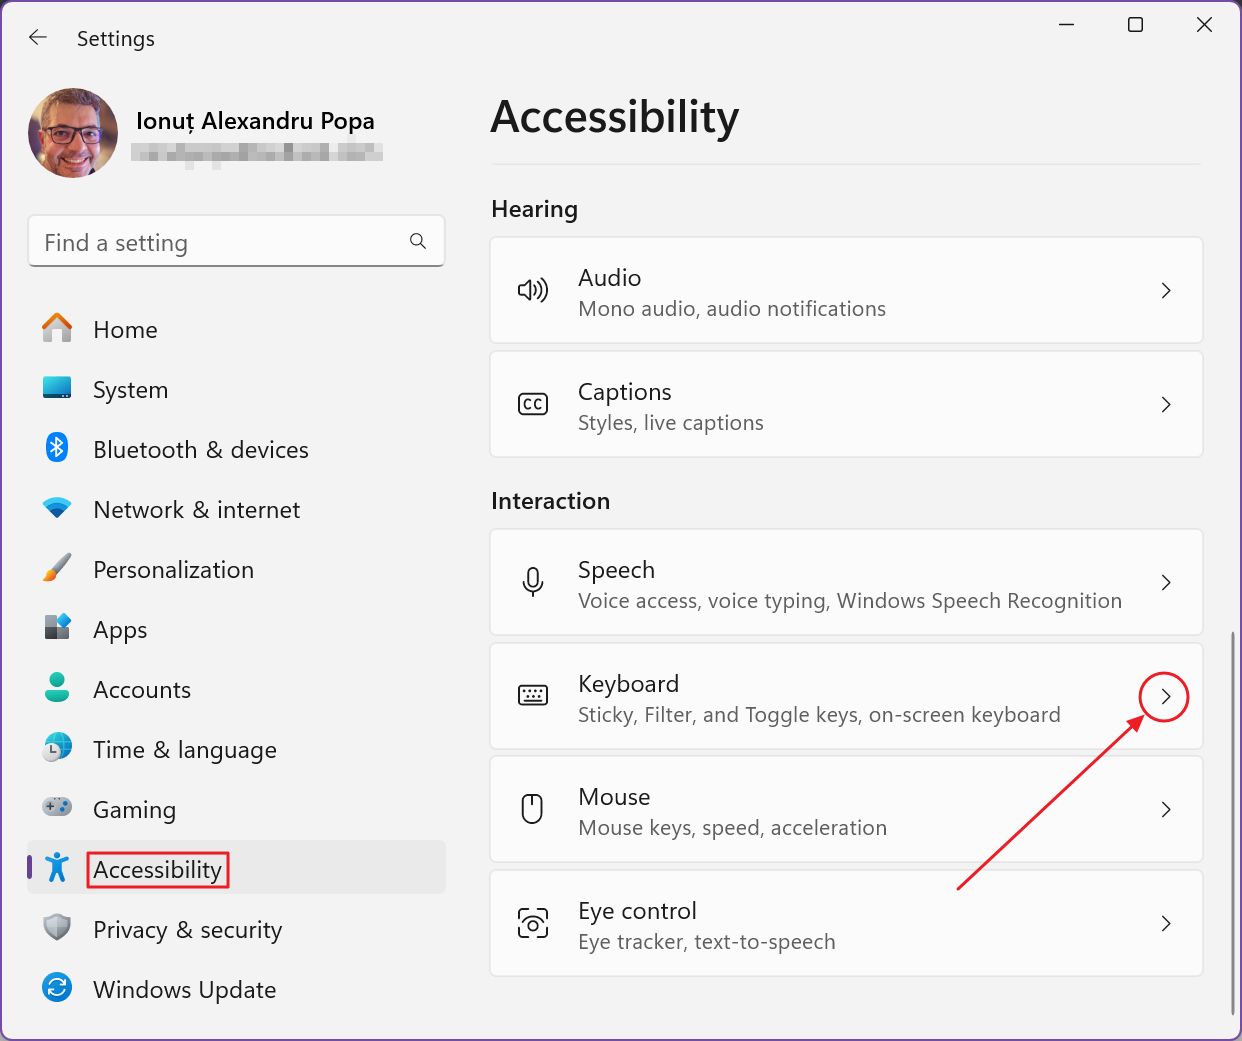Viewport: 1242px width, 1041px height.
Task: Click the Network wifi icon in sidebar
Action: tap(57, 508)
